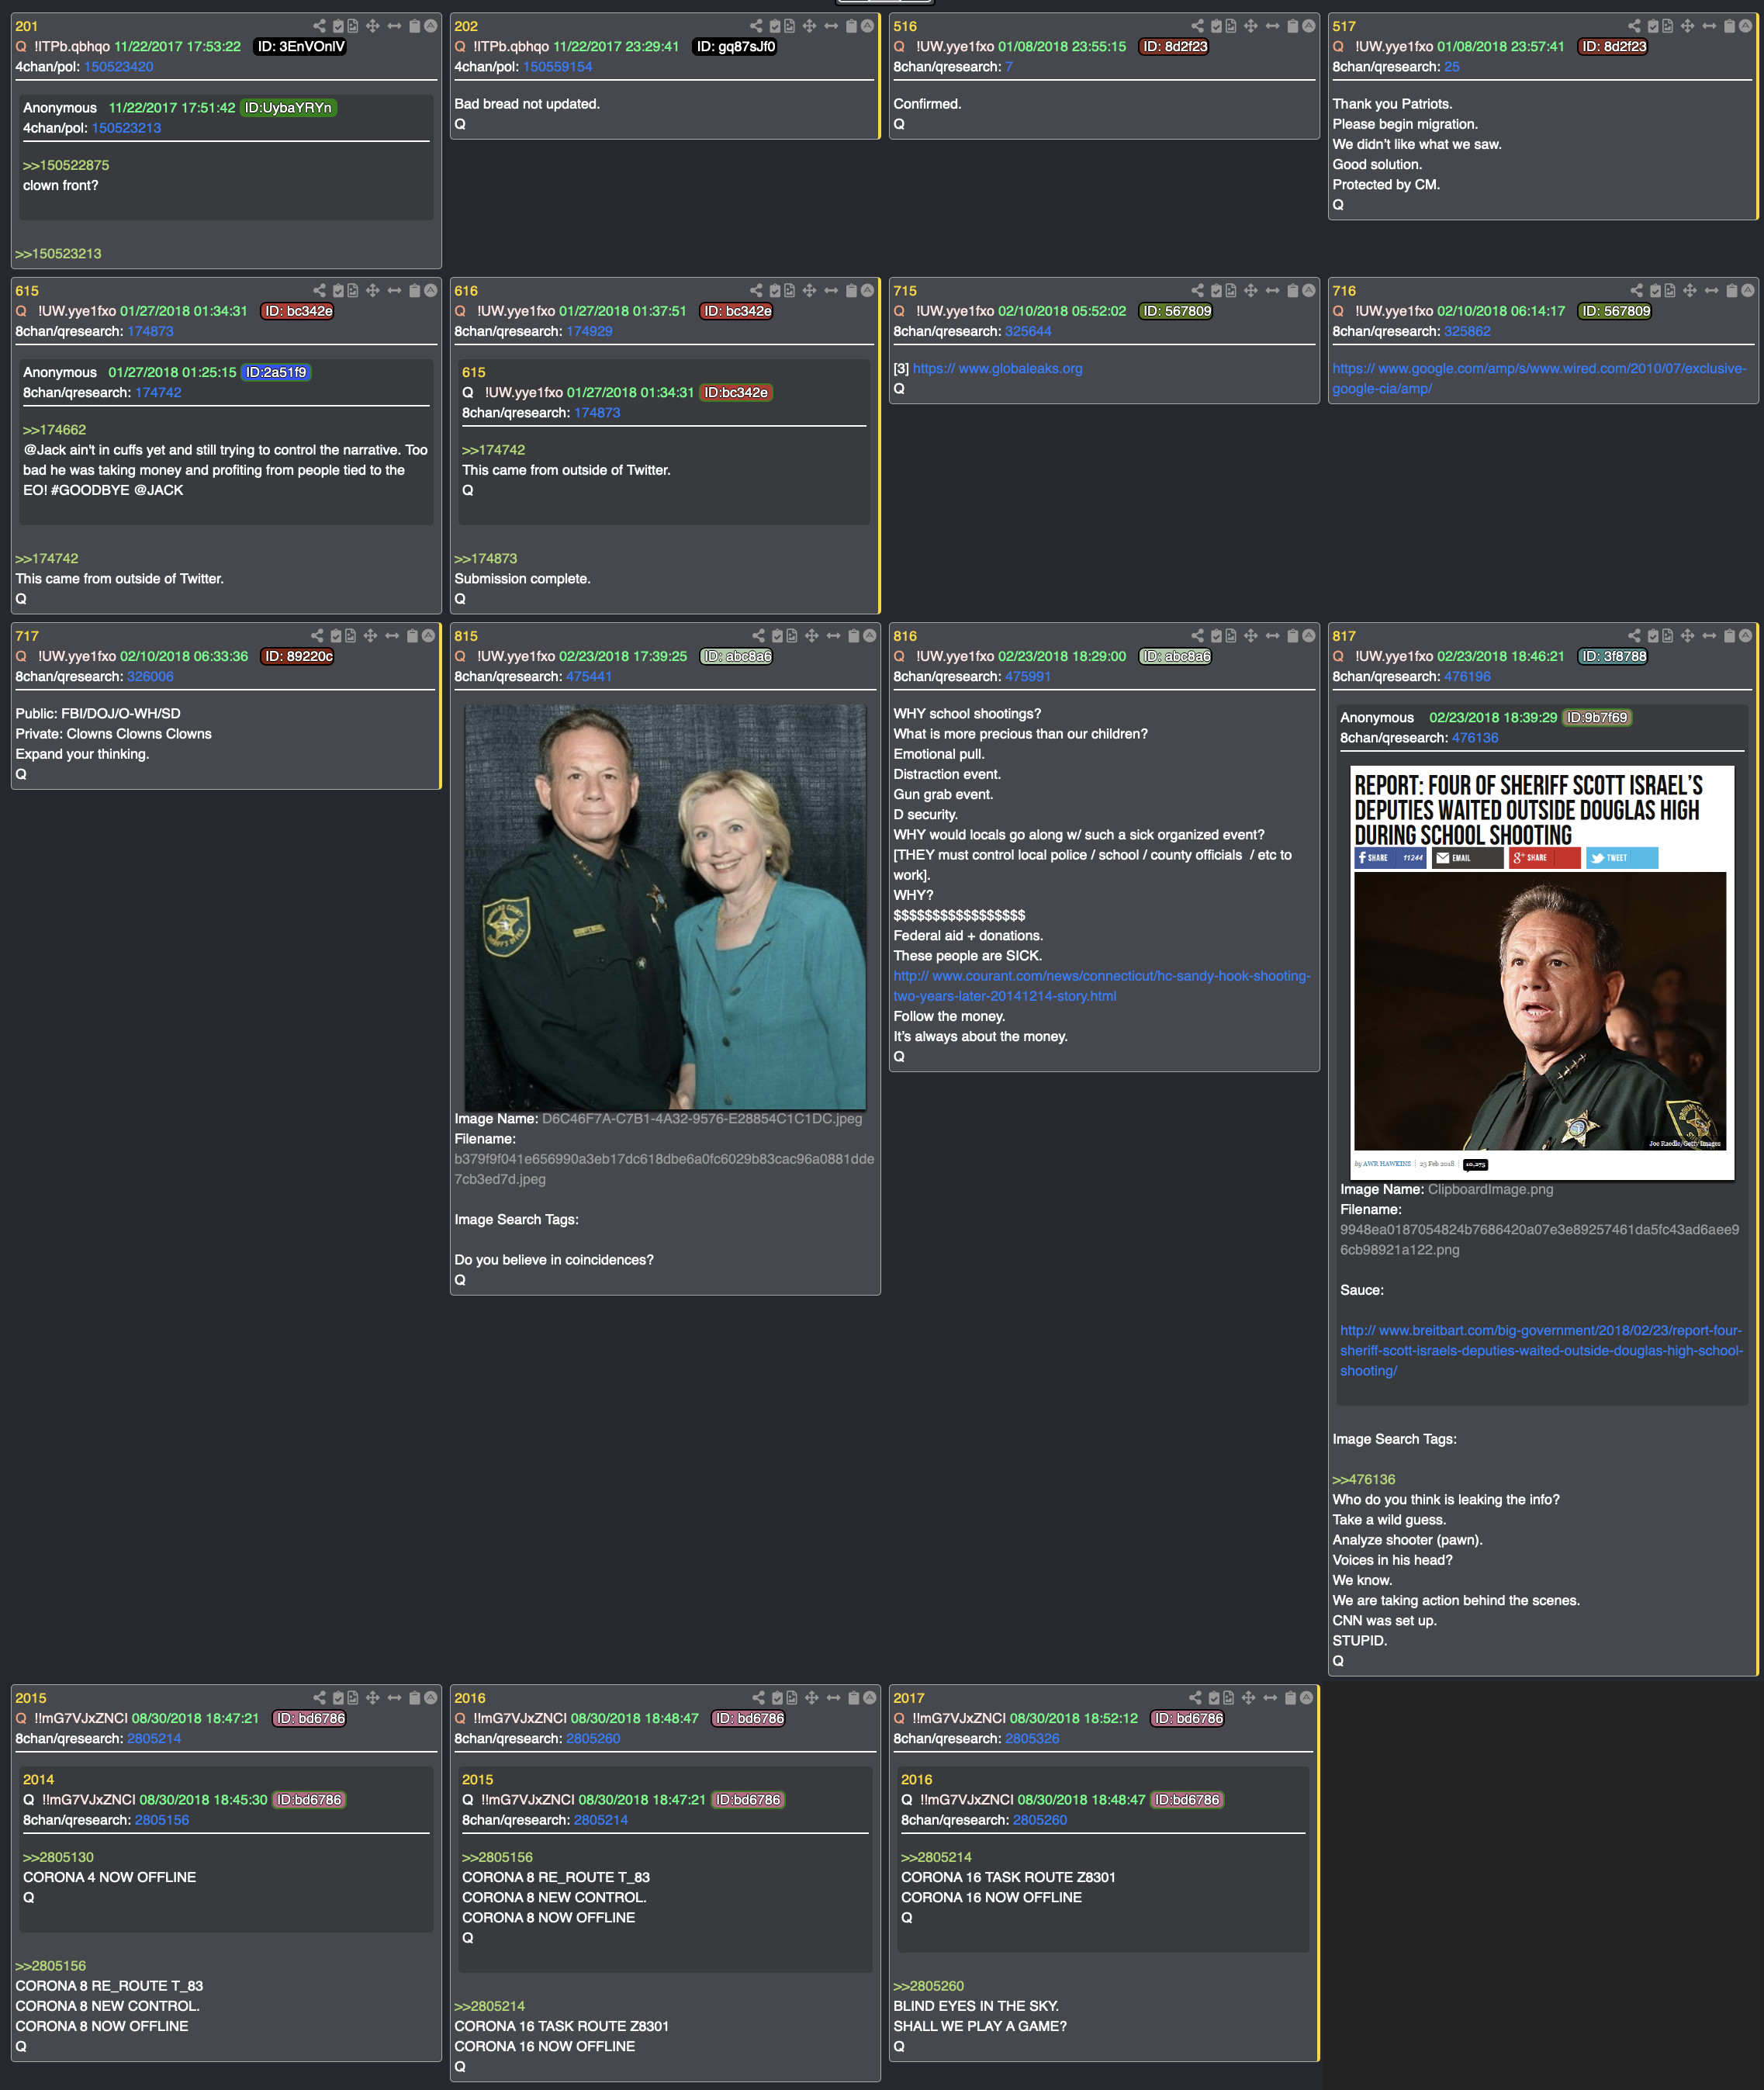Open the courant.com Sandy Hook link
This screenshot has height=2090, width=1764.
[1101, 985]
